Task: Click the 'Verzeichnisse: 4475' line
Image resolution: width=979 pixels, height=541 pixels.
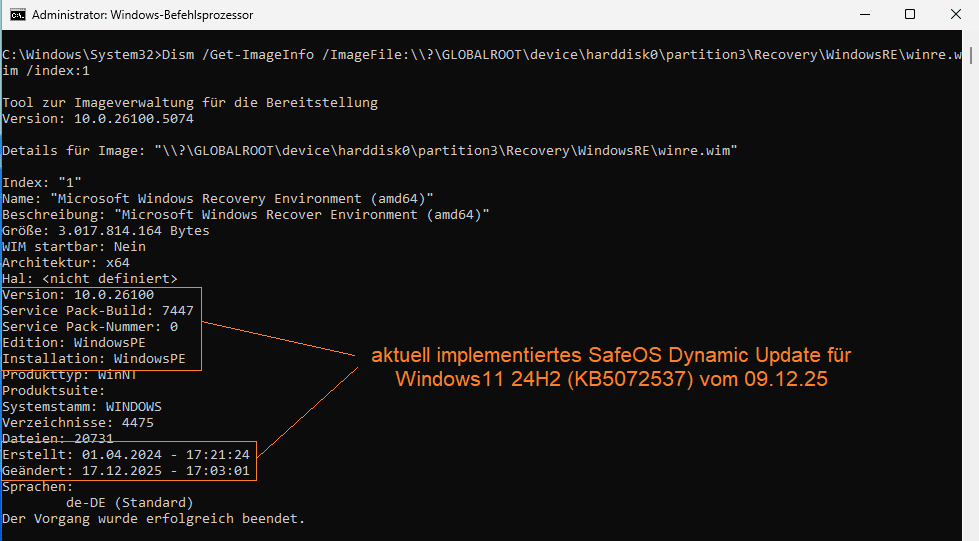Action: tap(78, 423)
